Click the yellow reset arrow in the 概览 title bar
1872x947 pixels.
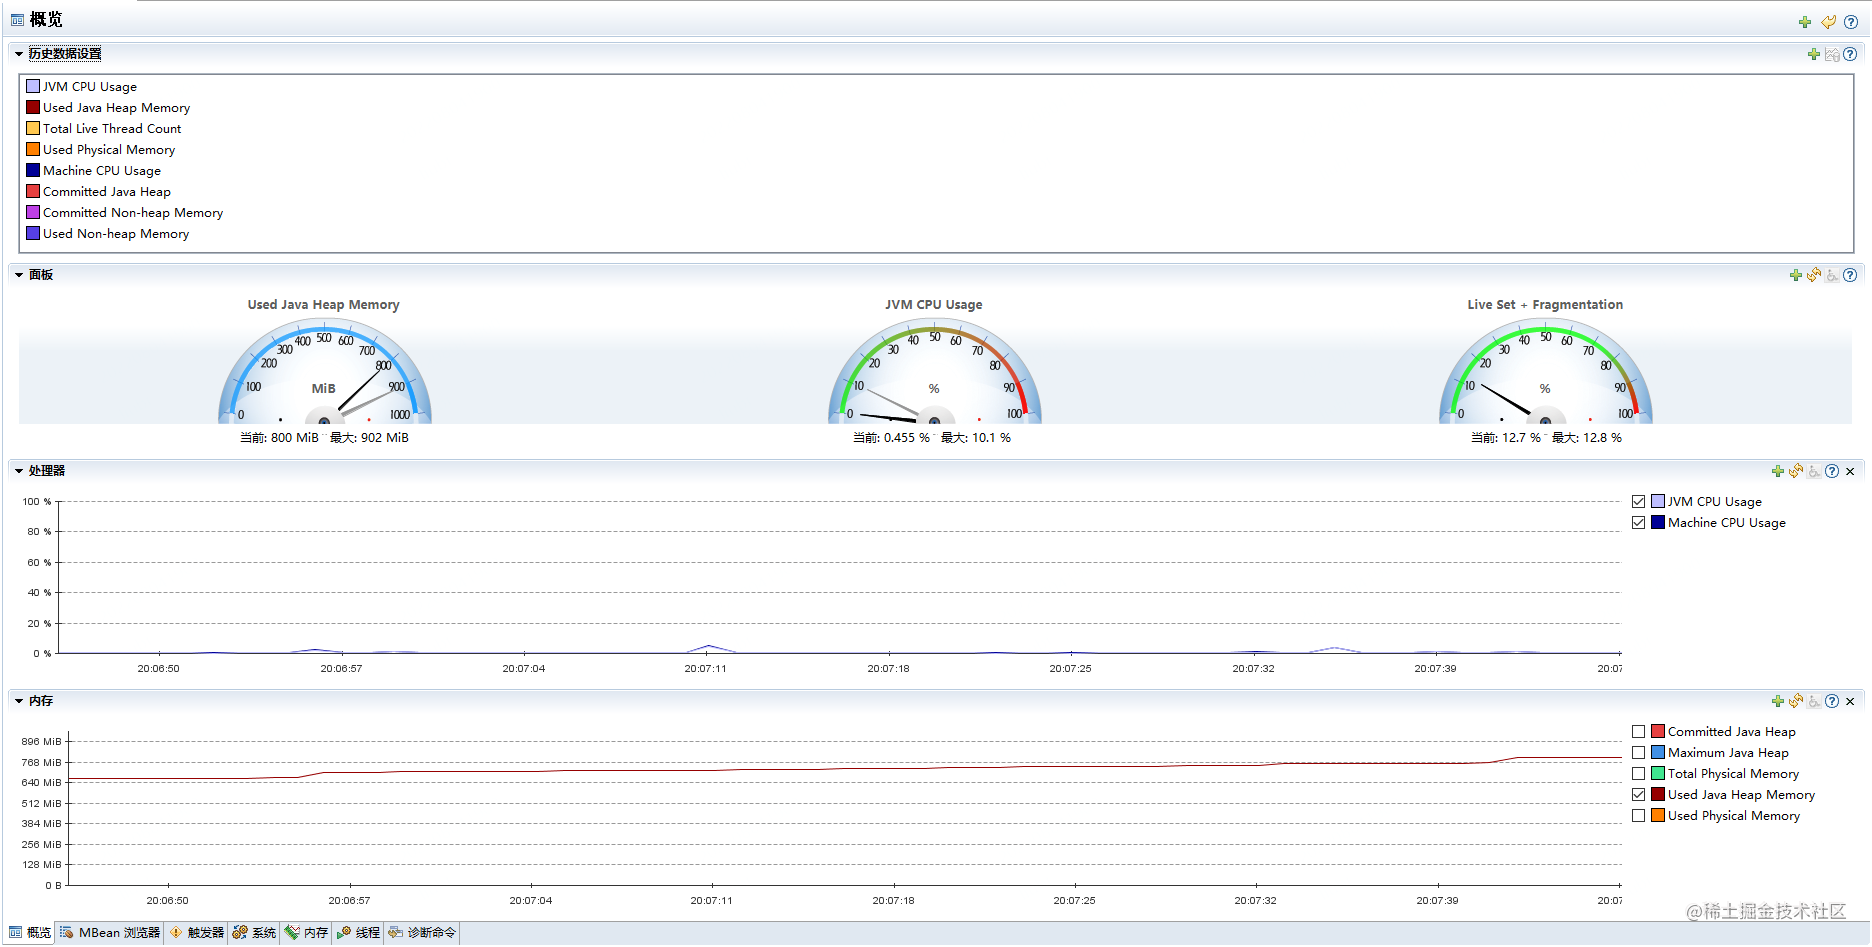[1828, 22]
